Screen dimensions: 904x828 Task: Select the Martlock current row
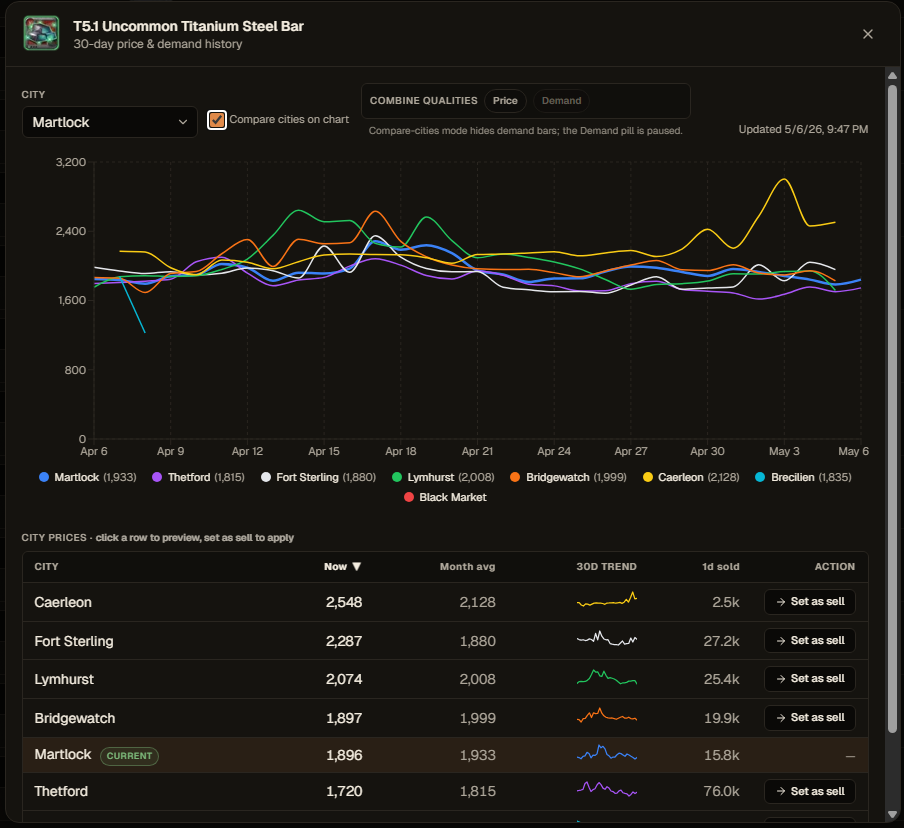(x=445, y=755)
